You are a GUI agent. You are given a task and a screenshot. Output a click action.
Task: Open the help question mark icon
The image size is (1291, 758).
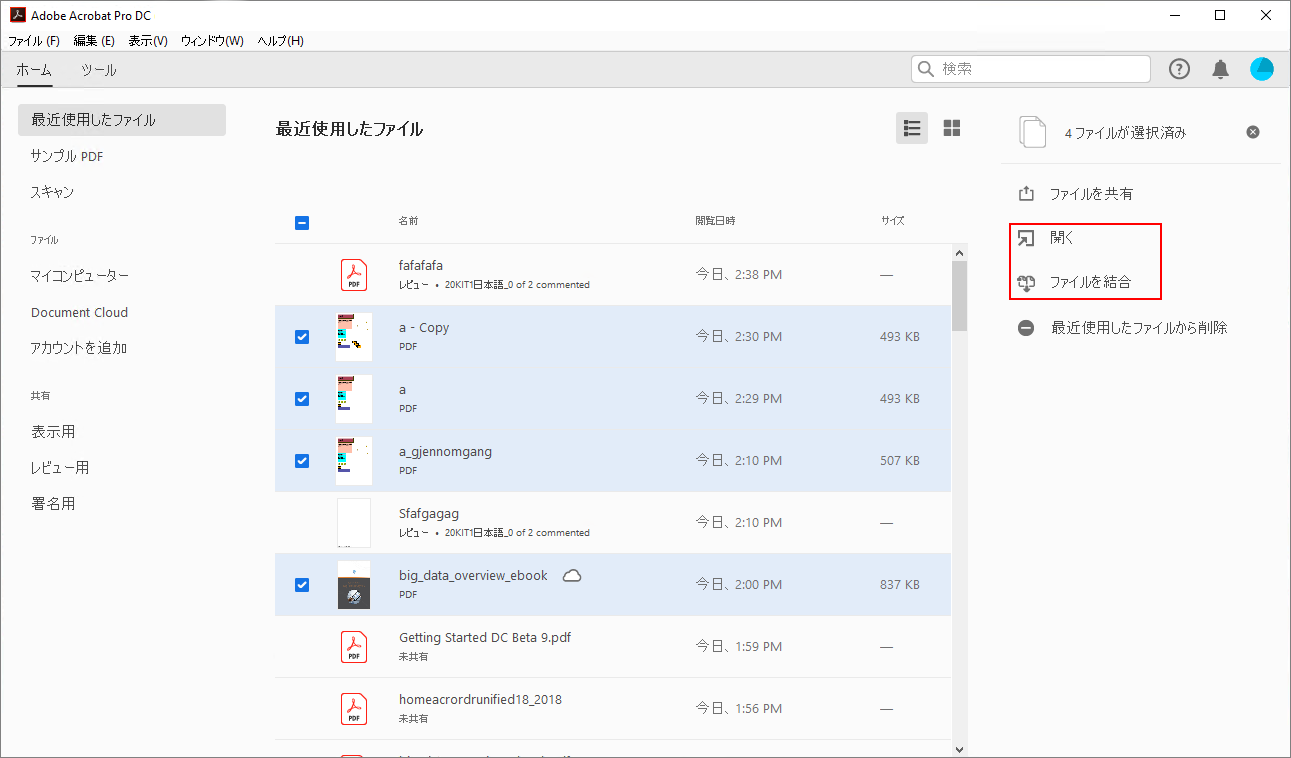tap(1180, 69)
